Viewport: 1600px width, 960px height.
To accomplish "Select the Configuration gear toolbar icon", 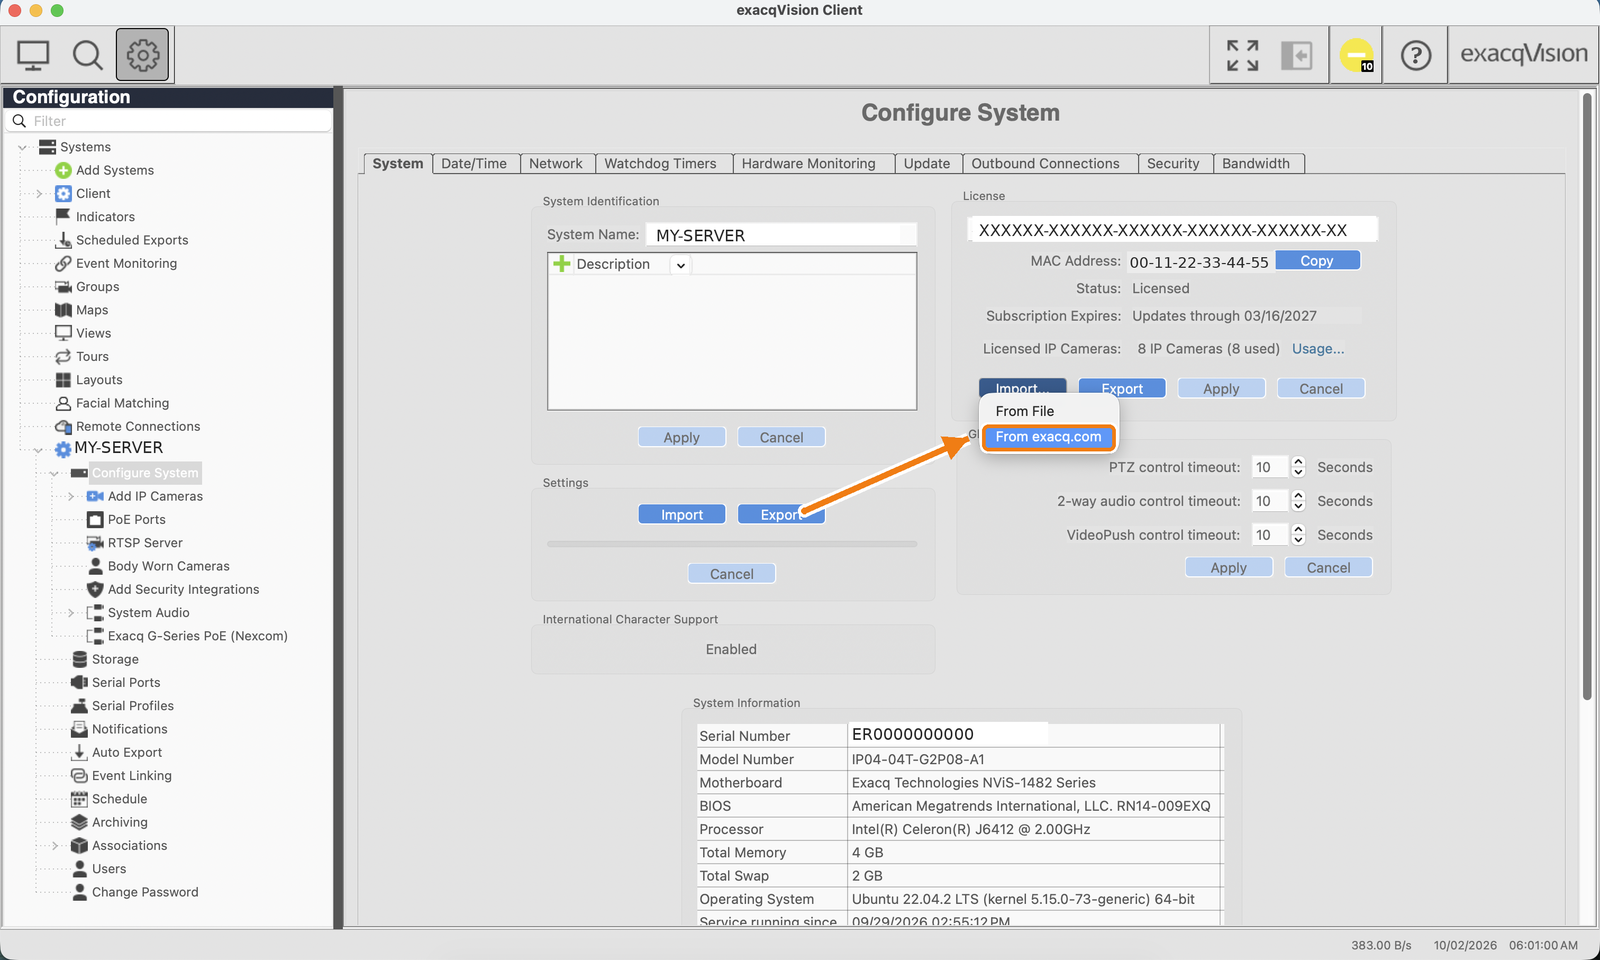I will [x=142, y=54].
